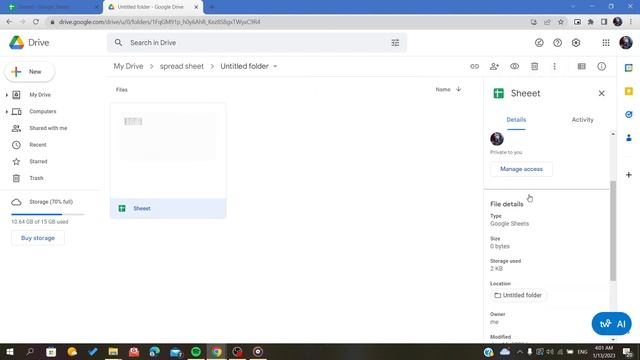Click the Manage access button
Screen dimensions: 640x360
(x=521, y=169)
